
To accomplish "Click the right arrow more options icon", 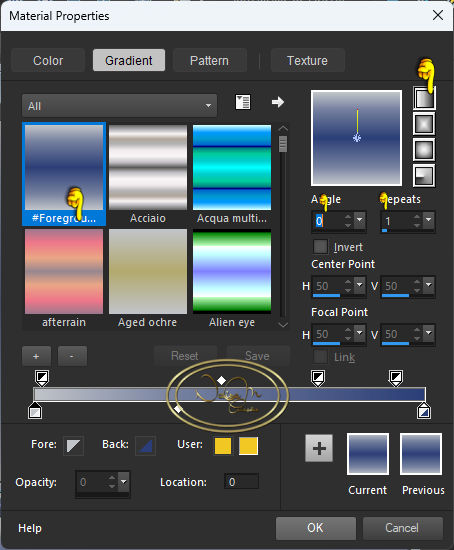I will tap(278, 102).
